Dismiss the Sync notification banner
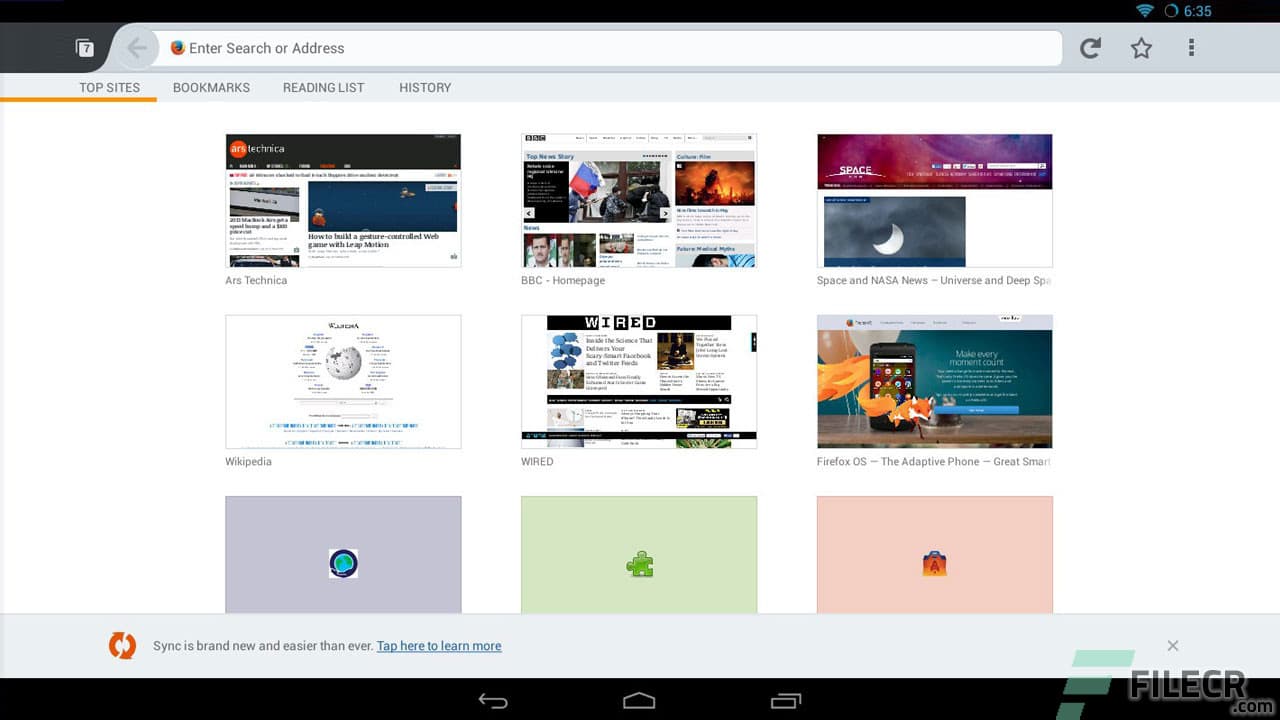 point(1172,645)
